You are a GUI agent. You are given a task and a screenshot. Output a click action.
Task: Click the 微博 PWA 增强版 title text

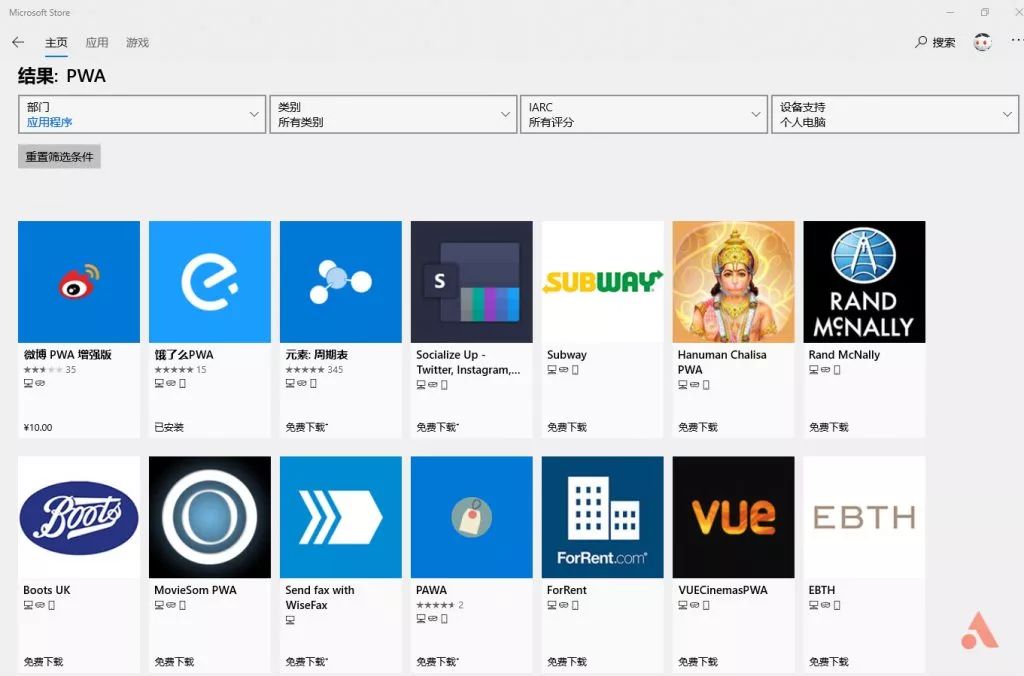[68, 355]
